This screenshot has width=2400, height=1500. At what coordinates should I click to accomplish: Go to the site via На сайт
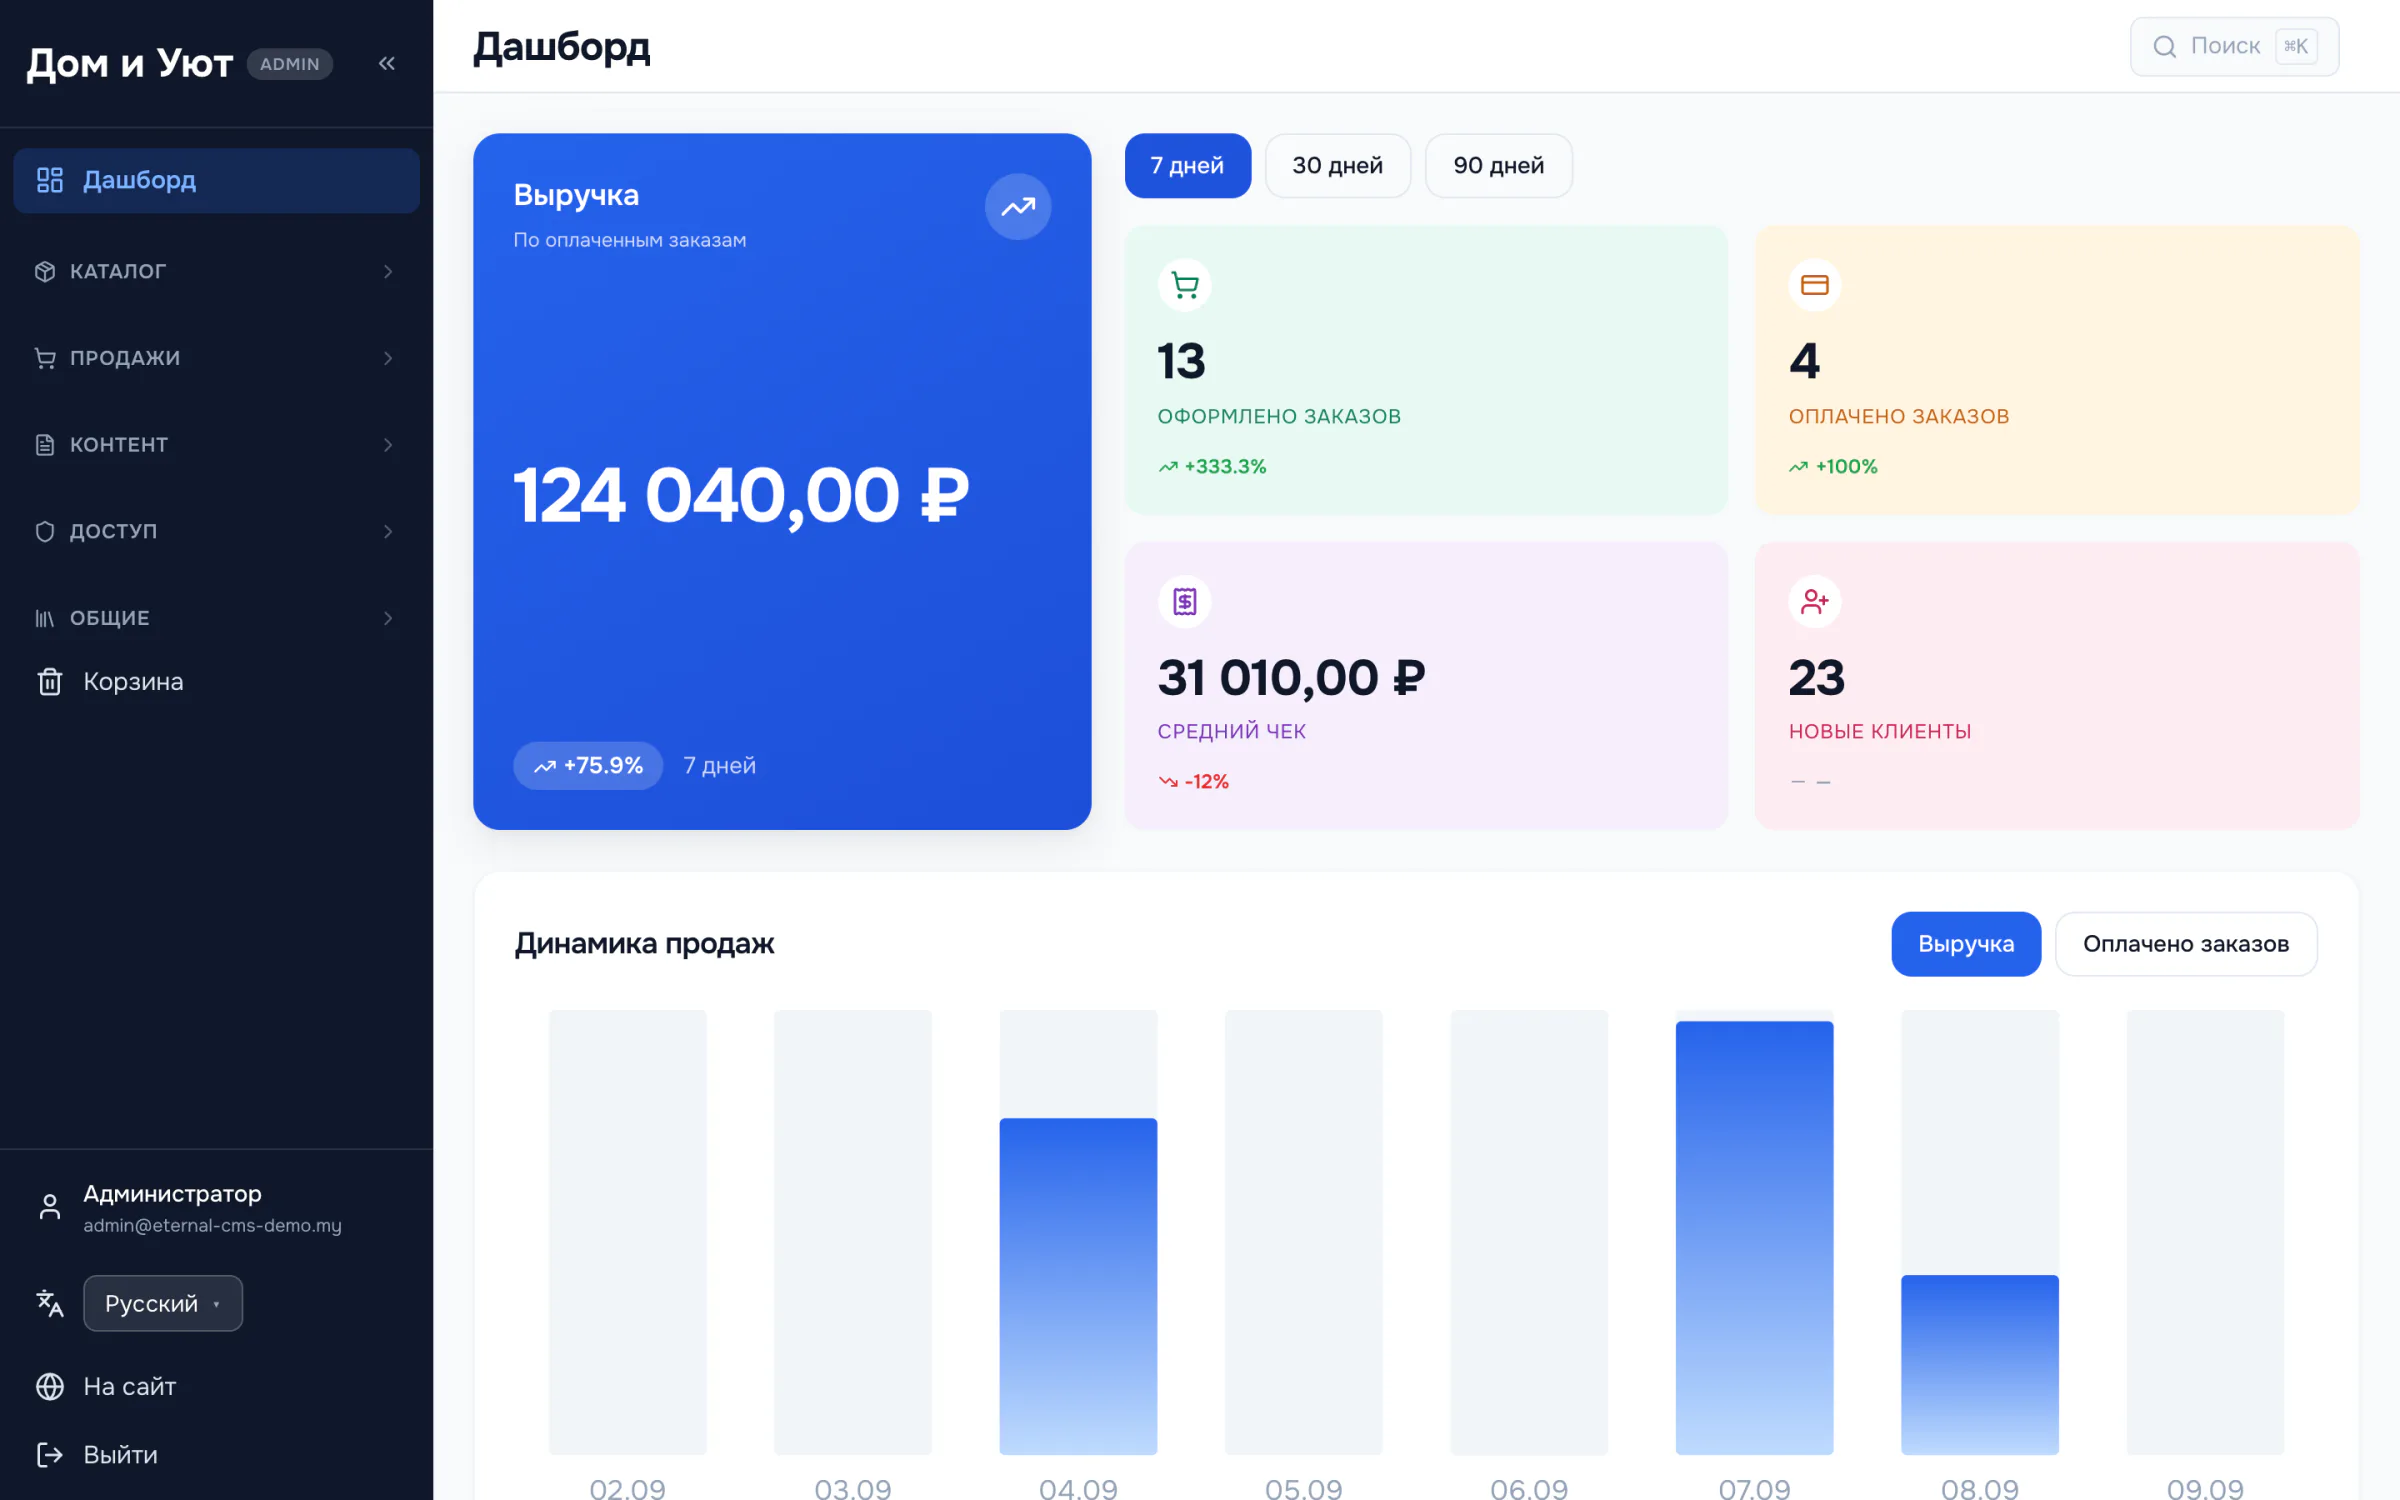point(129,1386)
